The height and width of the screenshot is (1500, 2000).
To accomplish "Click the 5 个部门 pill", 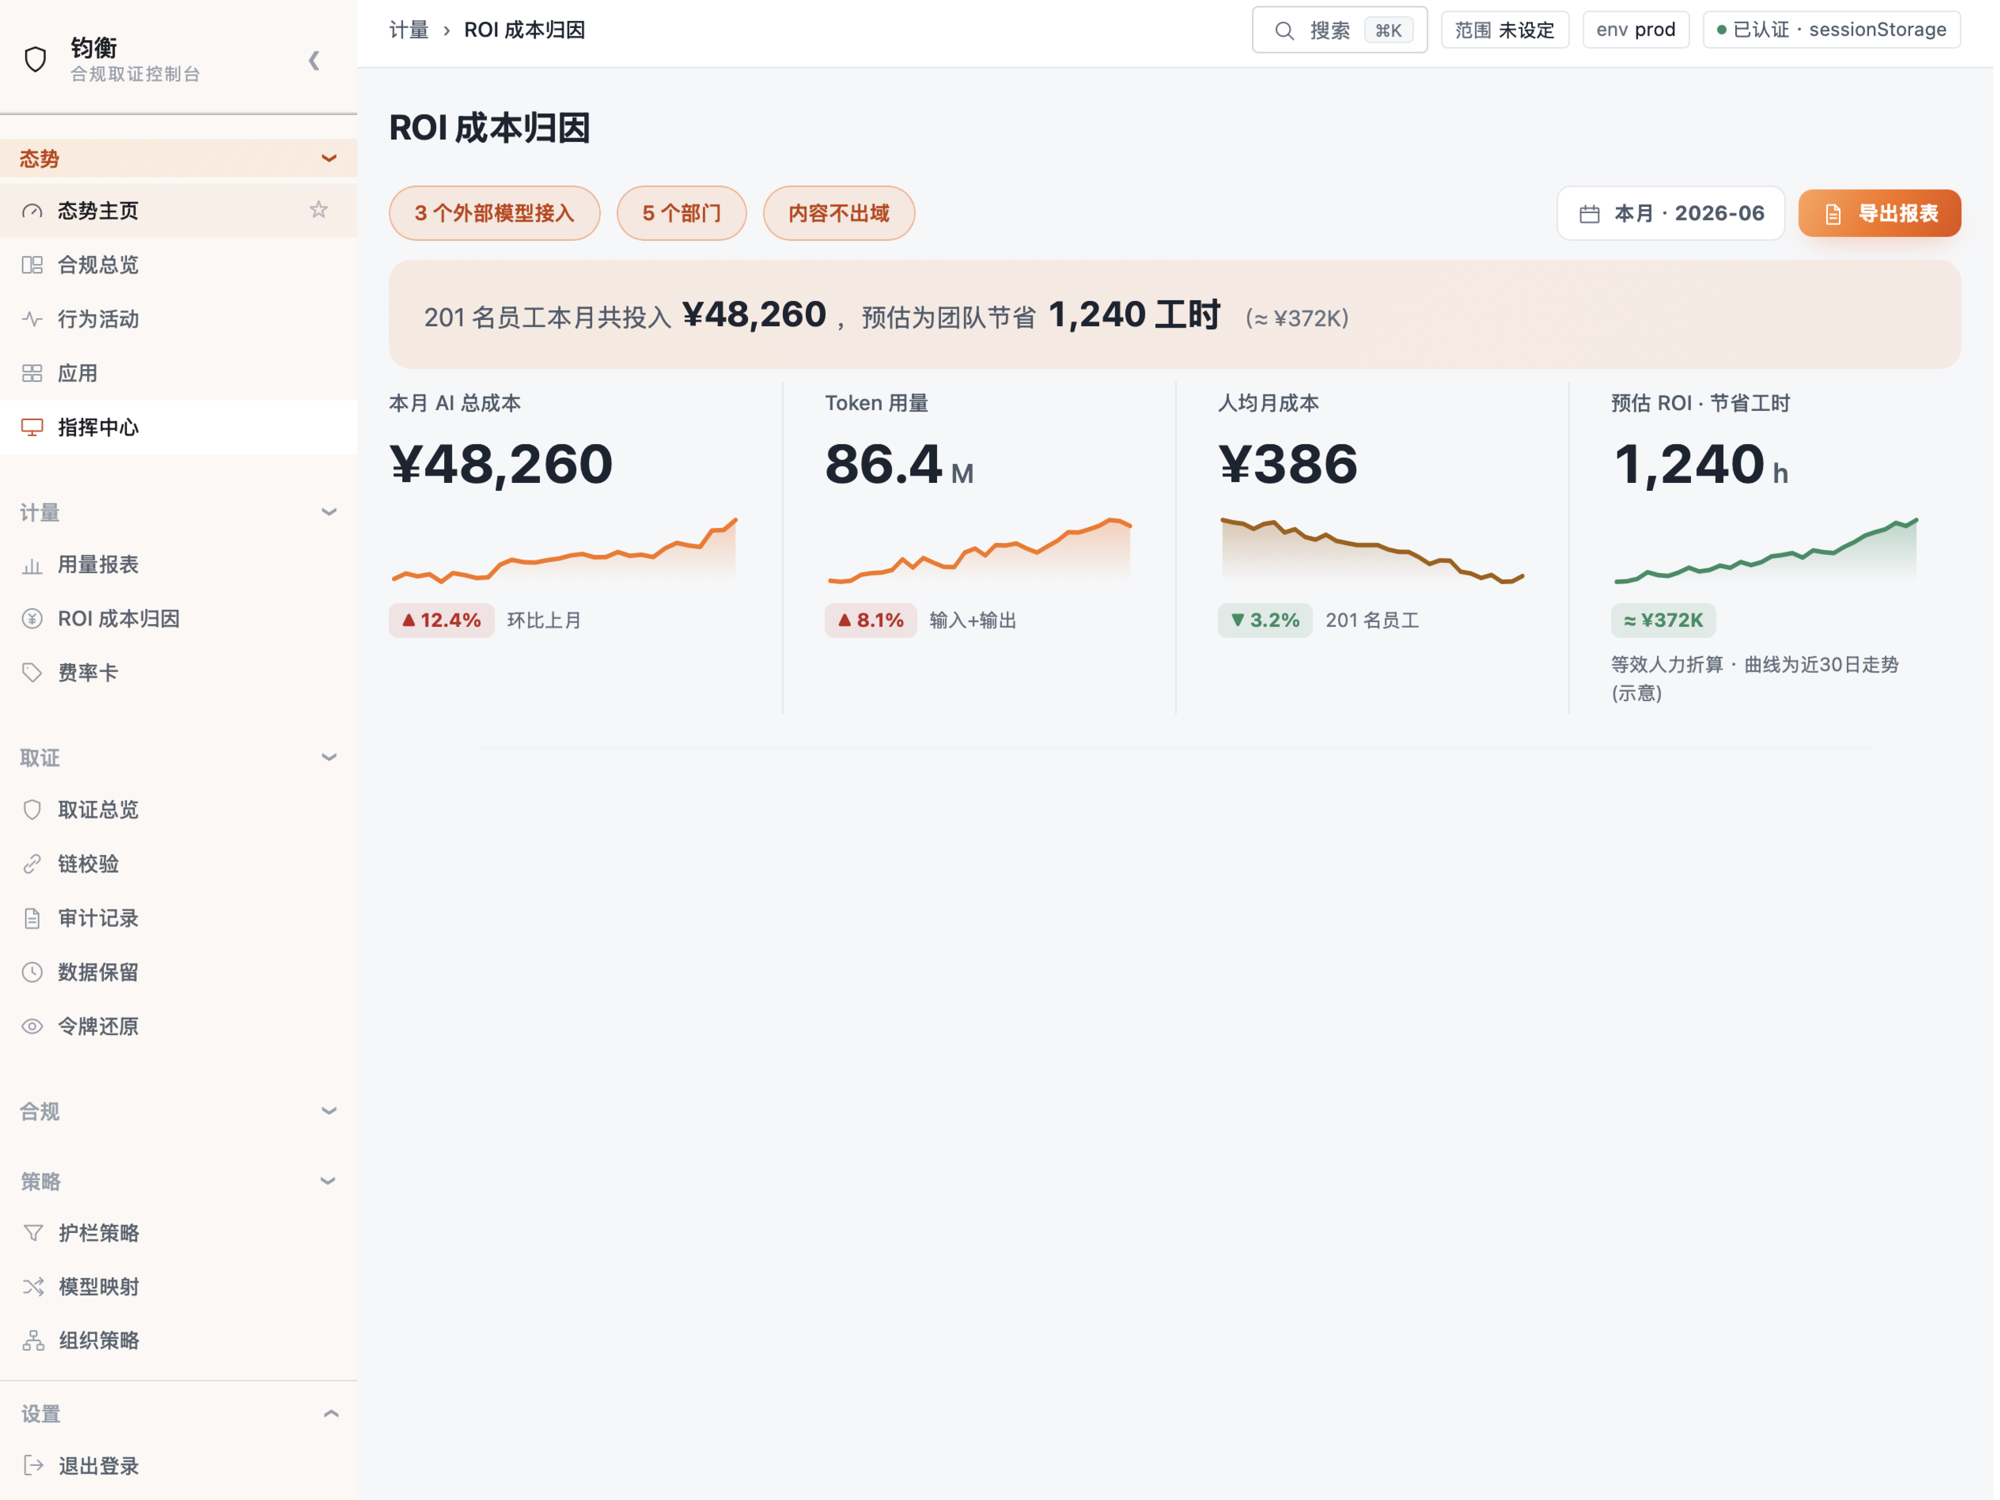I will pos(682,213).
